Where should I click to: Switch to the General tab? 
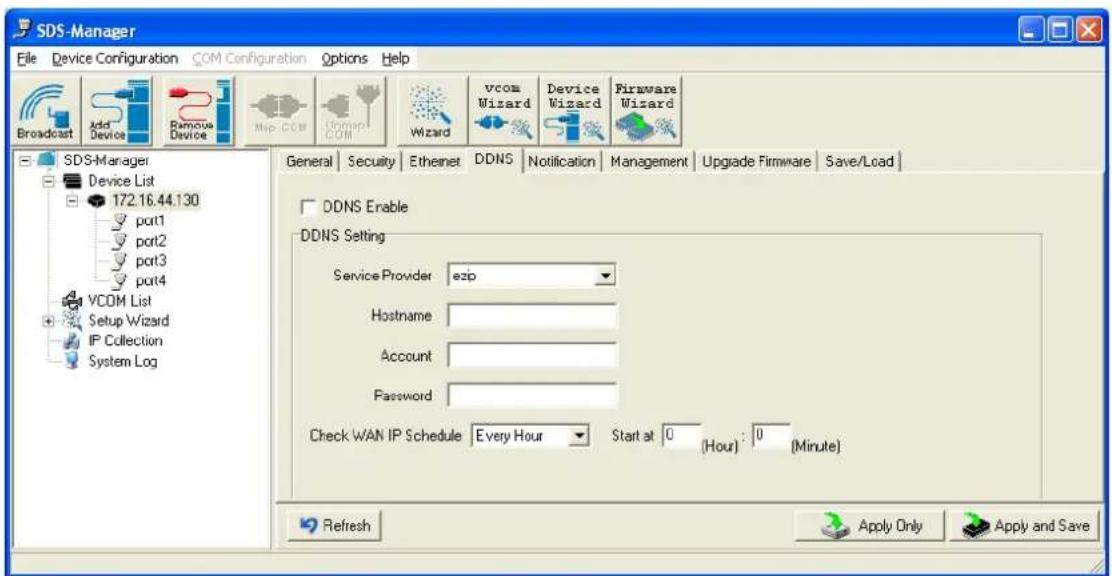(x=309, y=162)
